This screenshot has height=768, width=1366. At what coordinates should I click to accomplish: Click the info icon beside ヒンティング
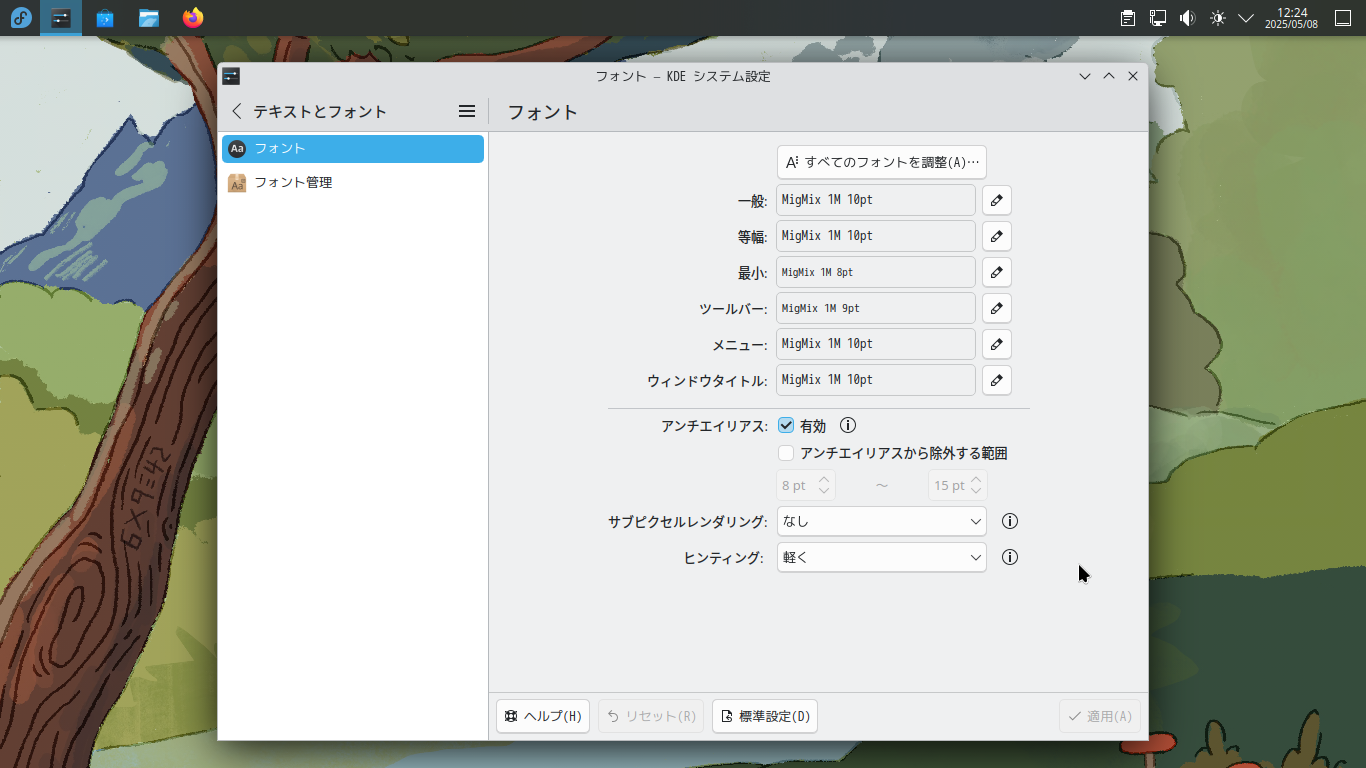click(1010, 557)
